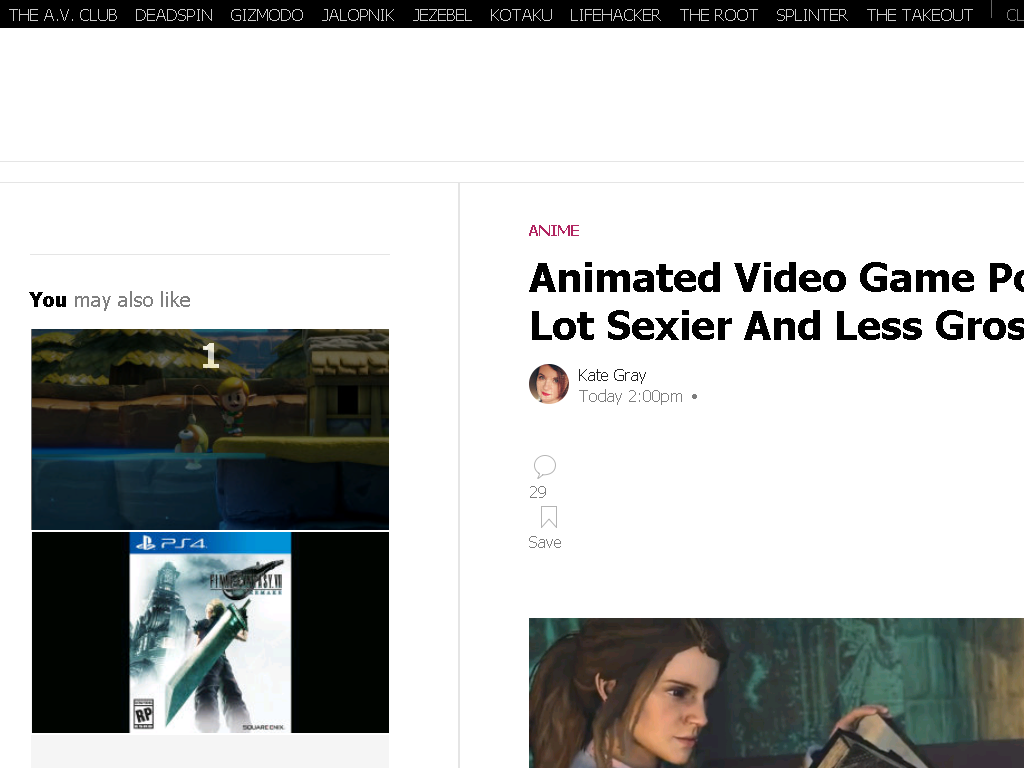Screen dimensions: 1024x768
Task: Go to The A.V. Club site
Action: pyautogui.click(x=63, y=14)
